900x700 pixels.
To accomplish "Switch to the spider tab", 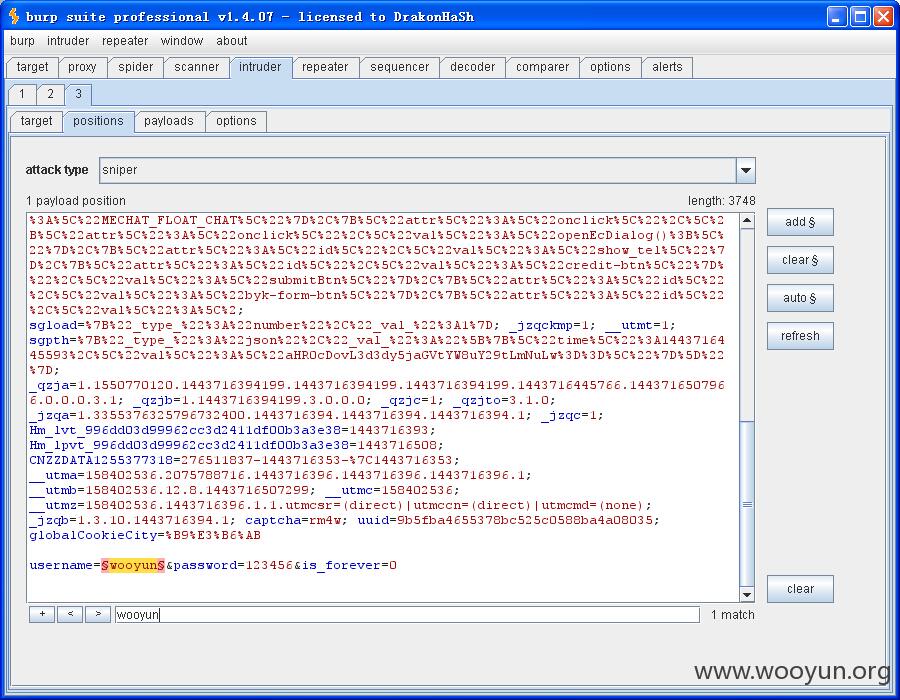I will click(135, 67).
